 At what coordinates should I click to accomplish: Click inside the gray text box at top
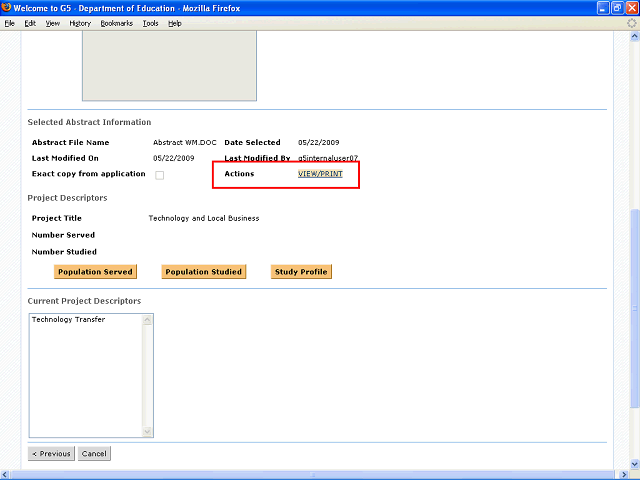tap(169, 65)
